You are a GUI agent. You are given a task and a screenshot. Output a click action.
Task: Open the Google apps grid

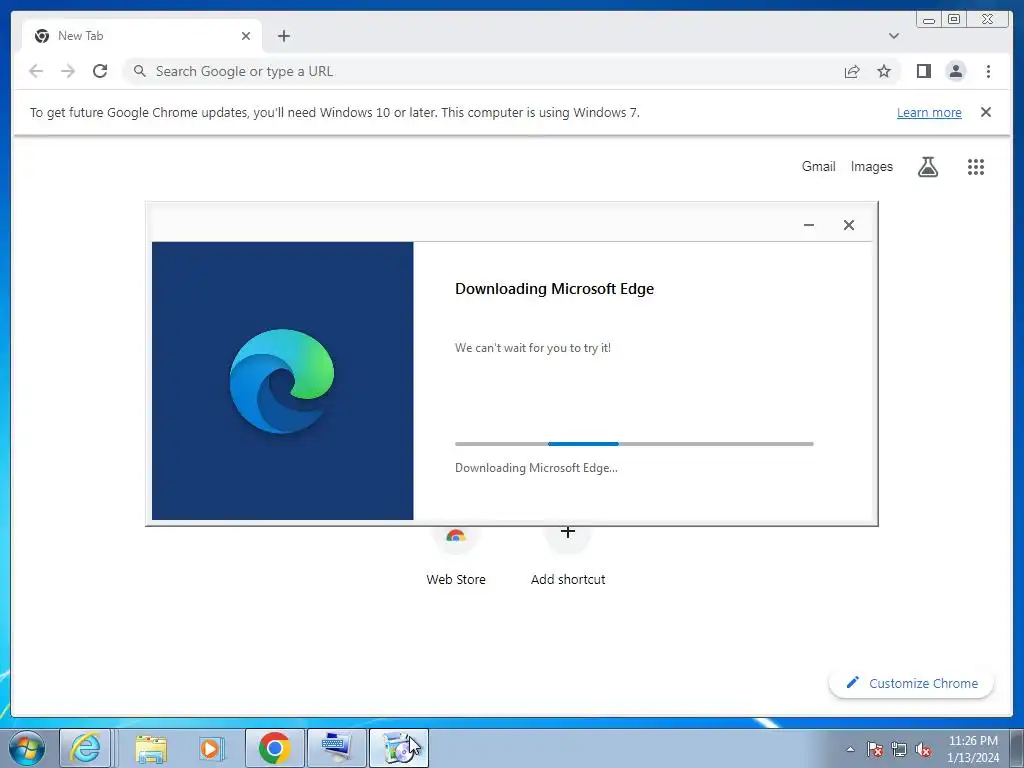pos(976,167)
